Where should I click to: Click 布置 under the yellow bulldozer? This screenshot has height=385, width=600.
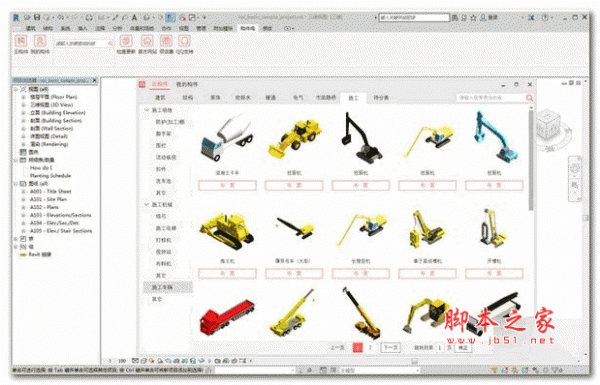tap(227, 274)
